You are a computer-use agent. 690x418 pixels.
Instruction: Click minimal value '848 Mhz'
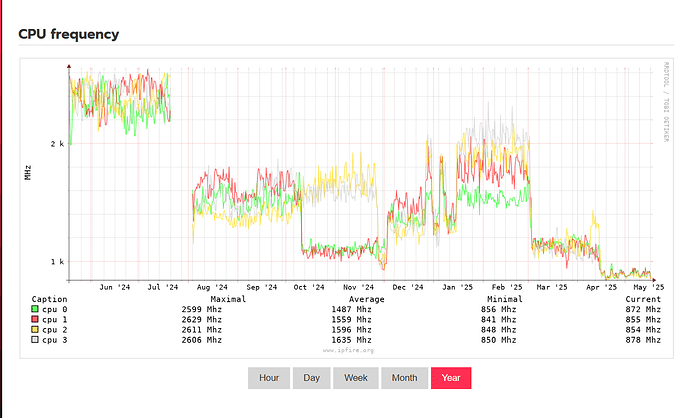click(499, 330)
